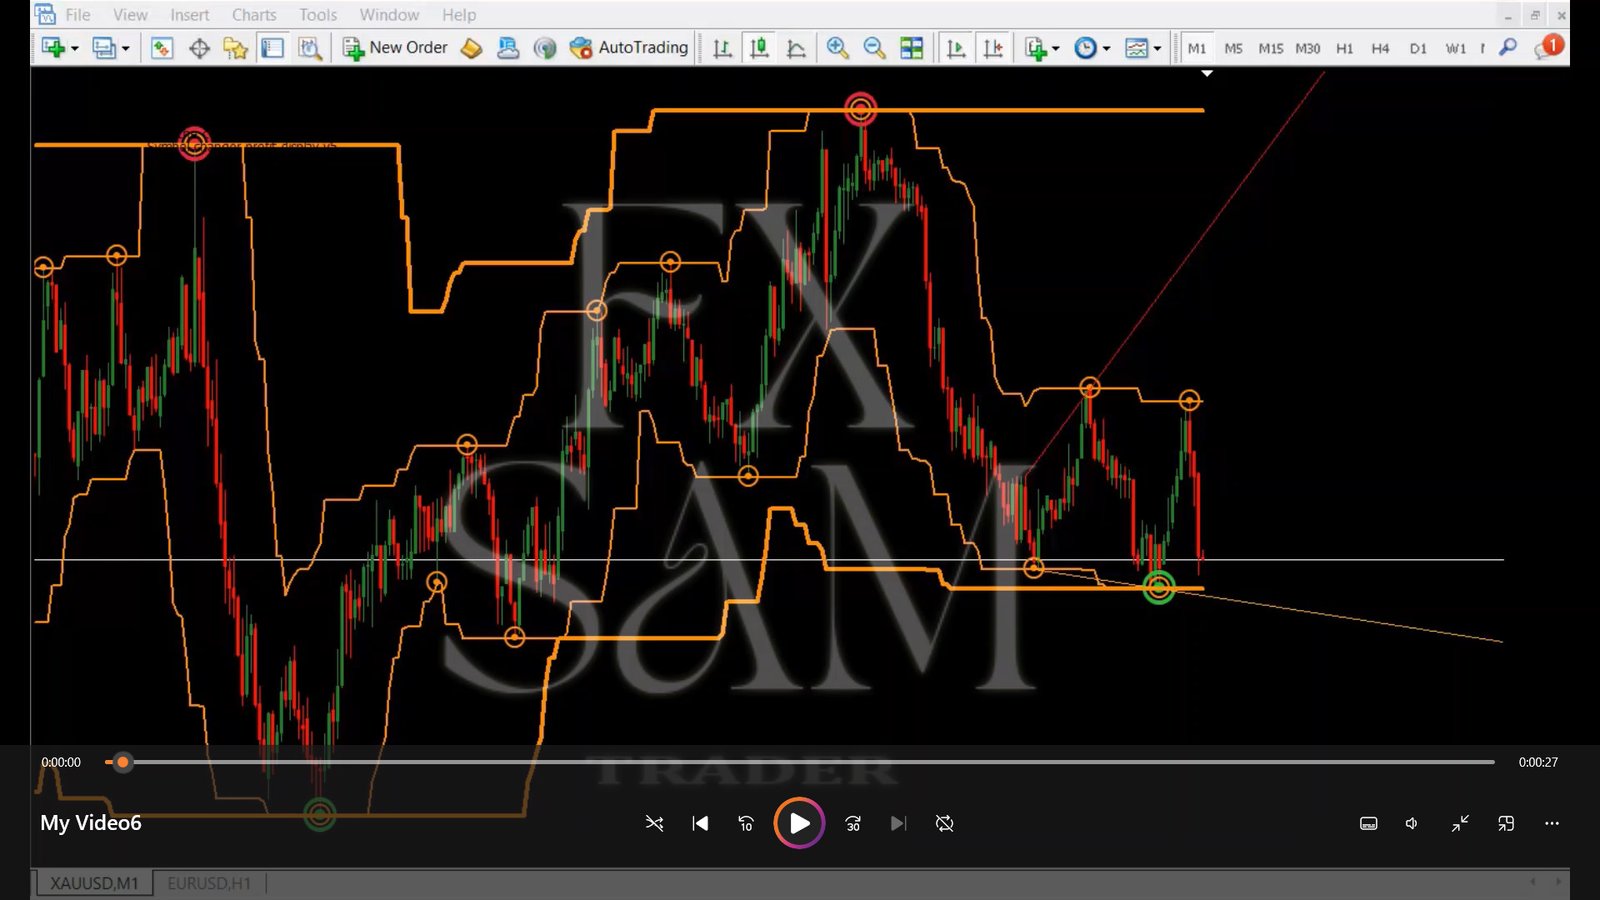This screenshot has height=900, width=1600.
Task: Select the crosshair tool in toolbar
Action: (199, 48)
